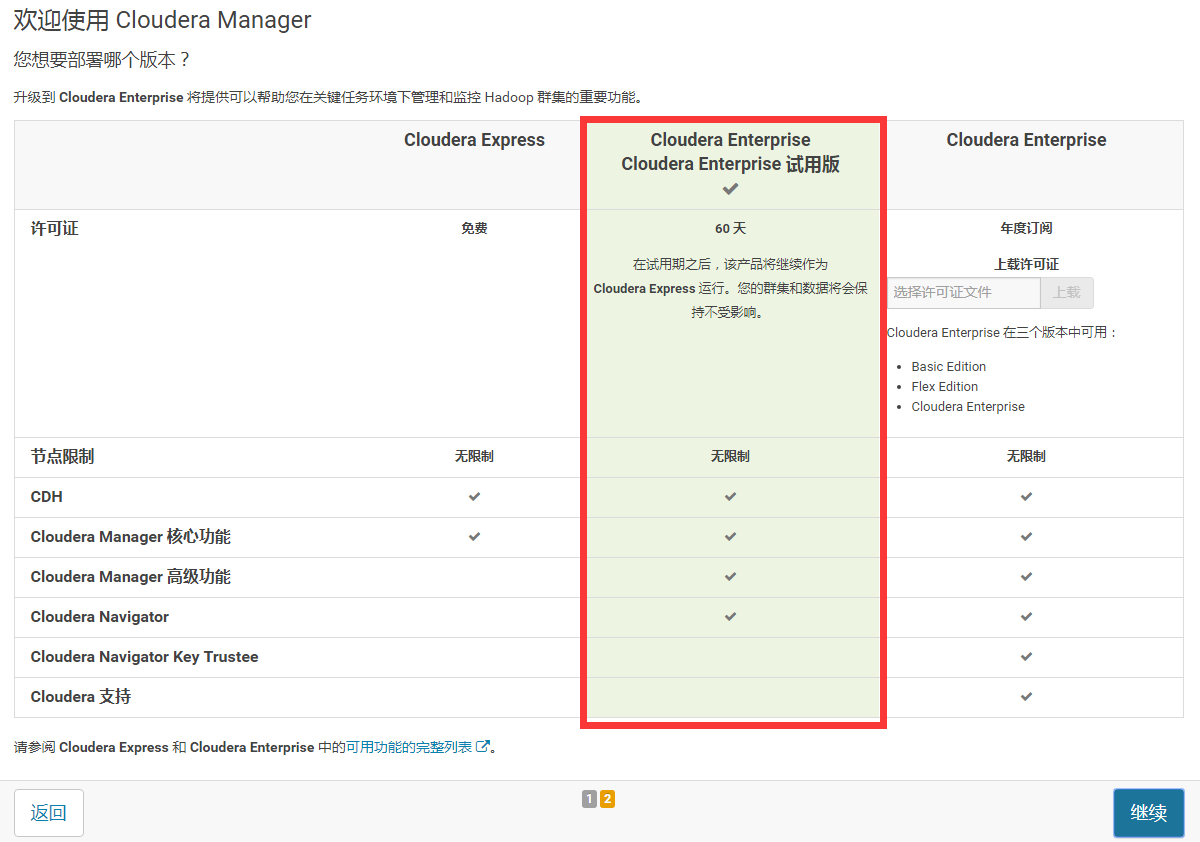Click Cloudera Navigator checkmark in subscribed Enterprise column

[x=1026, y=617]
